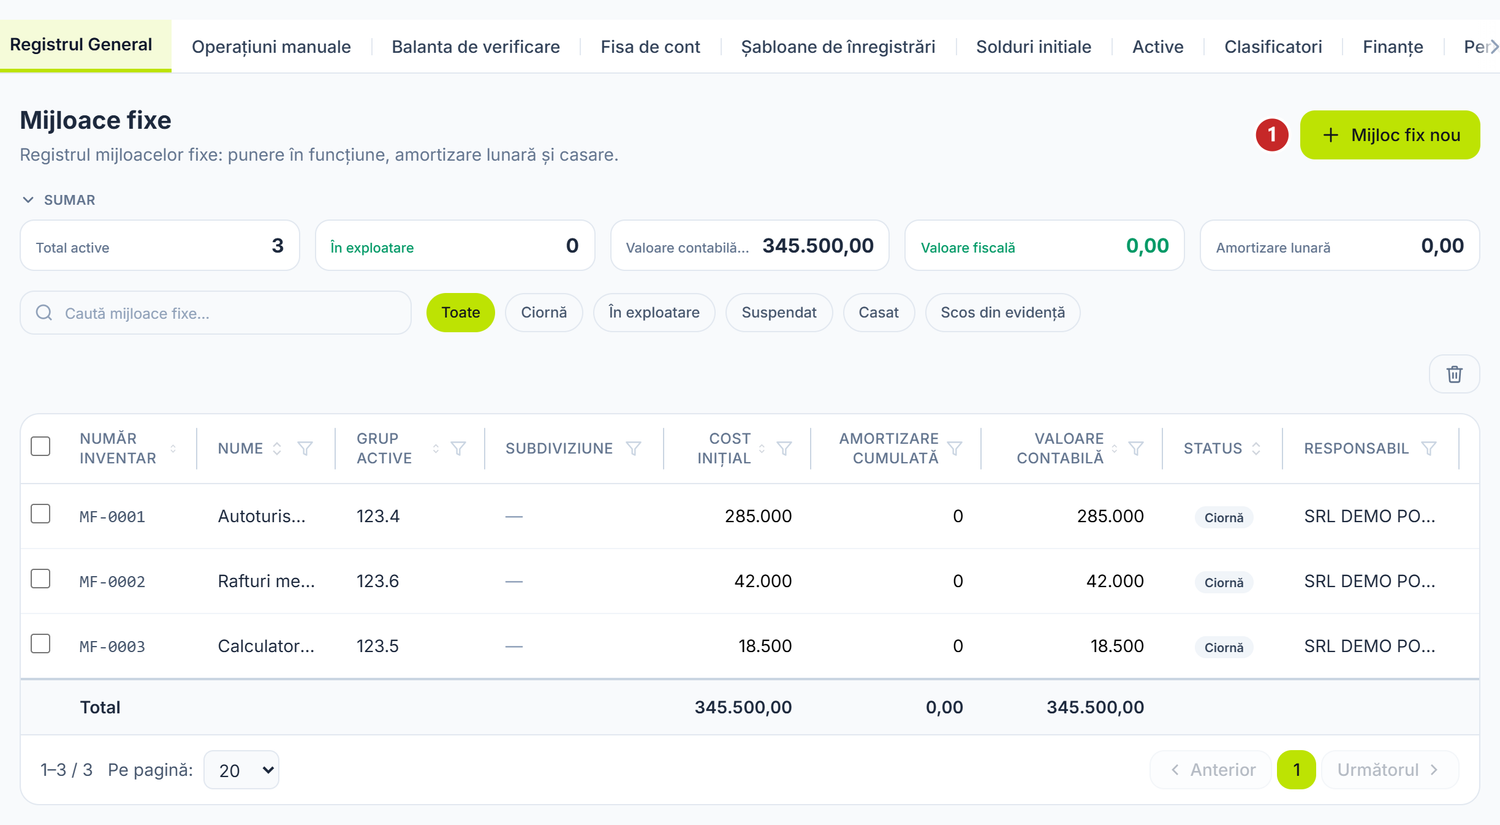Collapse the SUMAR section

click(x=58, y=200)
